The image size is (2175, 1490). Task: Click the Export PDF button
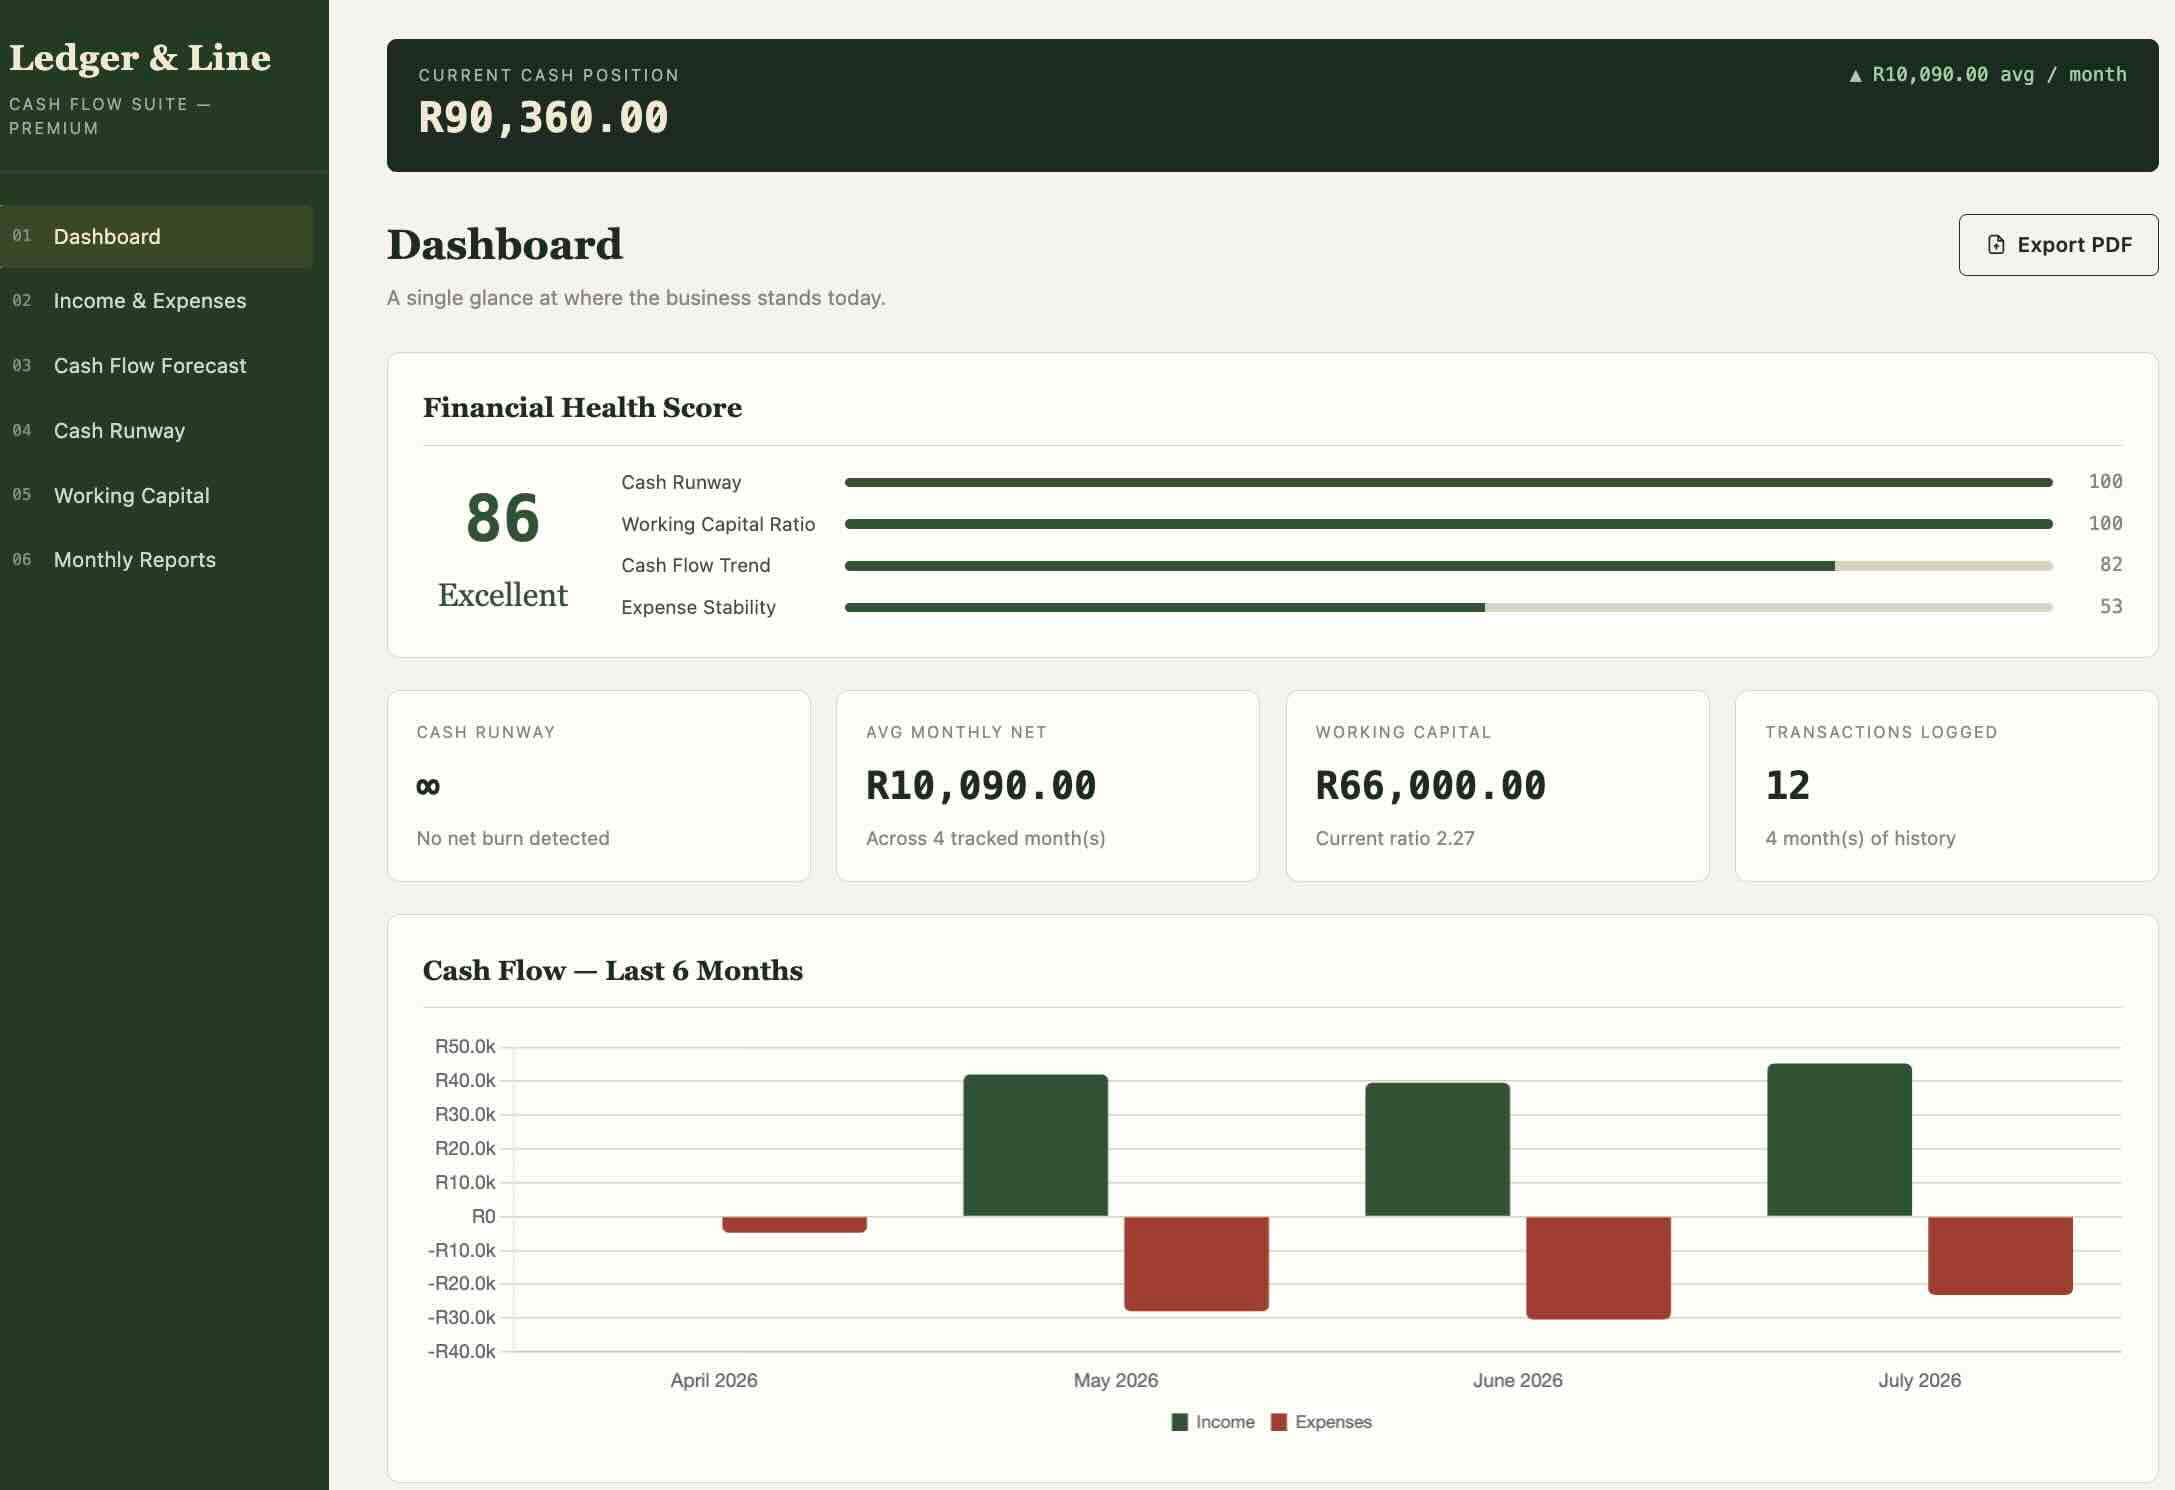(x=2058, y=245)
